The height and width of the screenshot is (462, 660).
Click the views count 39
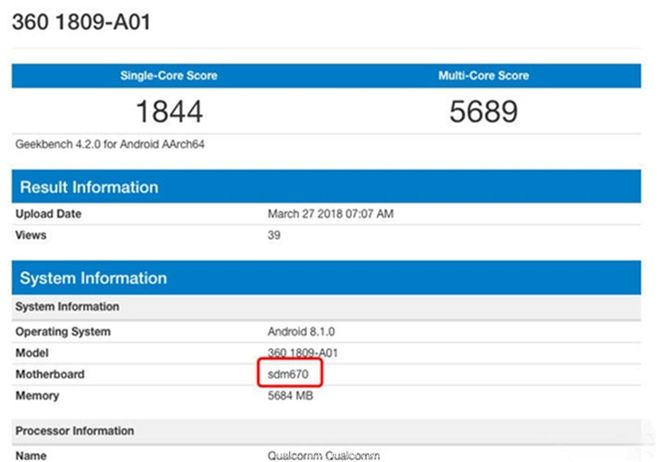[275, 235]
